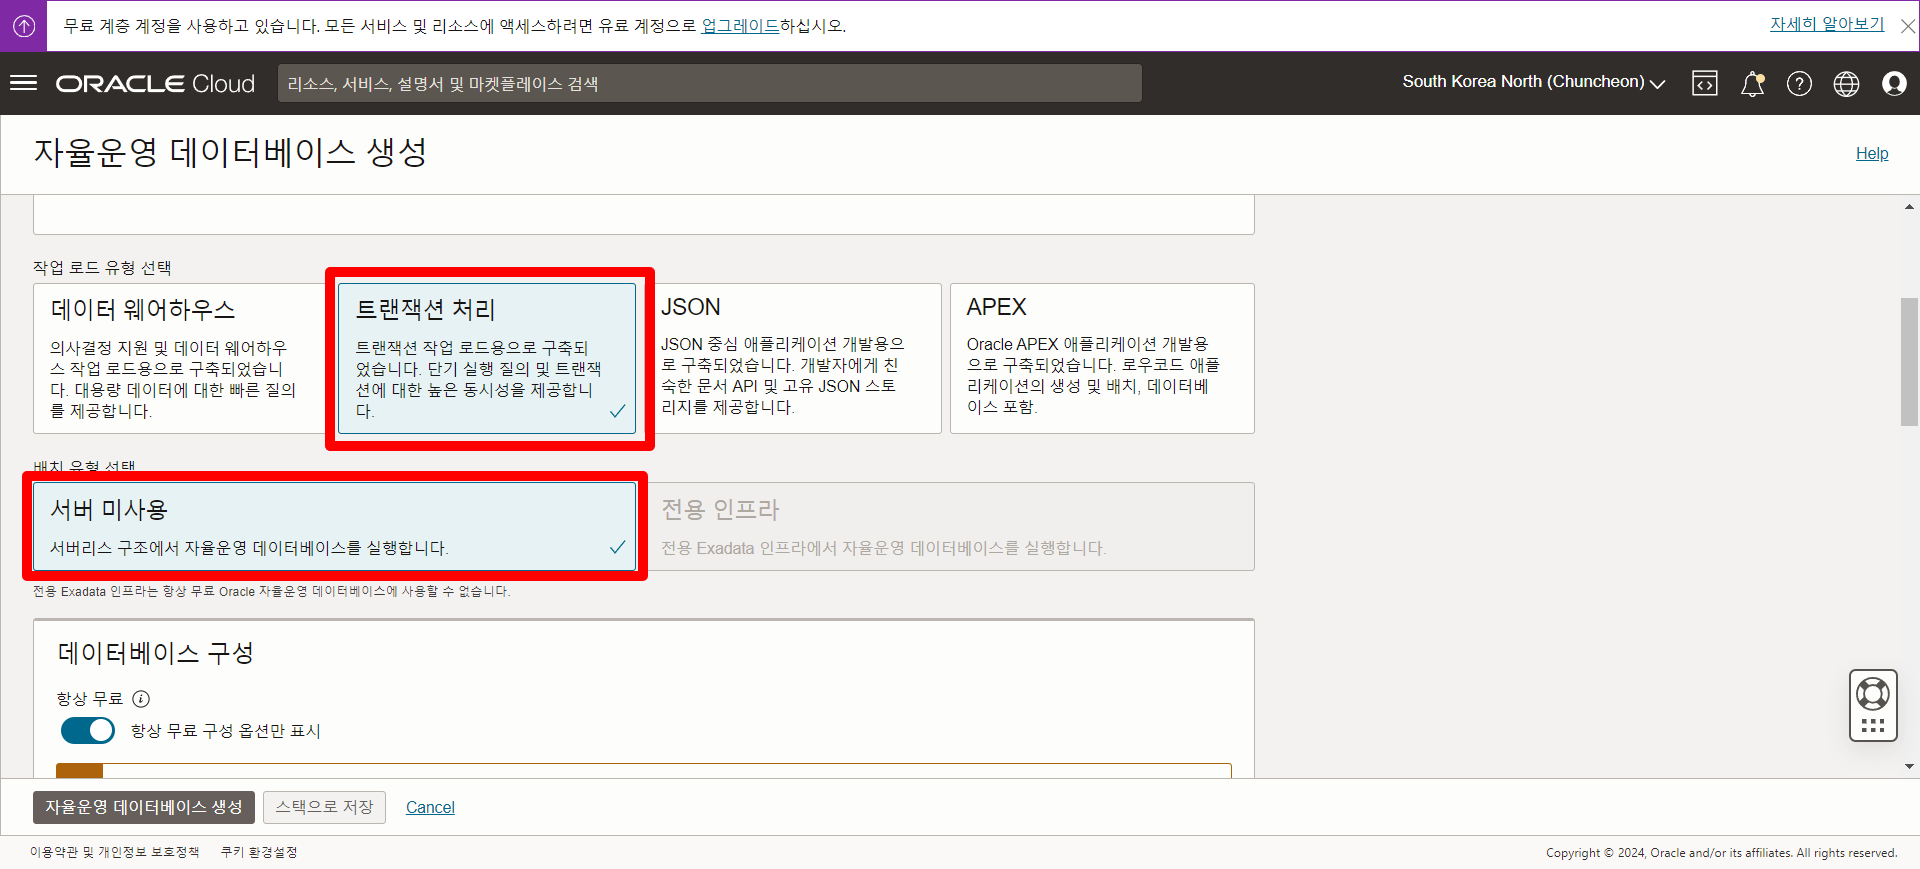Image resolution: width=1920 pixels, height=869 pixels.
Task: Select the 전용 인프라 deployment card
Action: 948,526
